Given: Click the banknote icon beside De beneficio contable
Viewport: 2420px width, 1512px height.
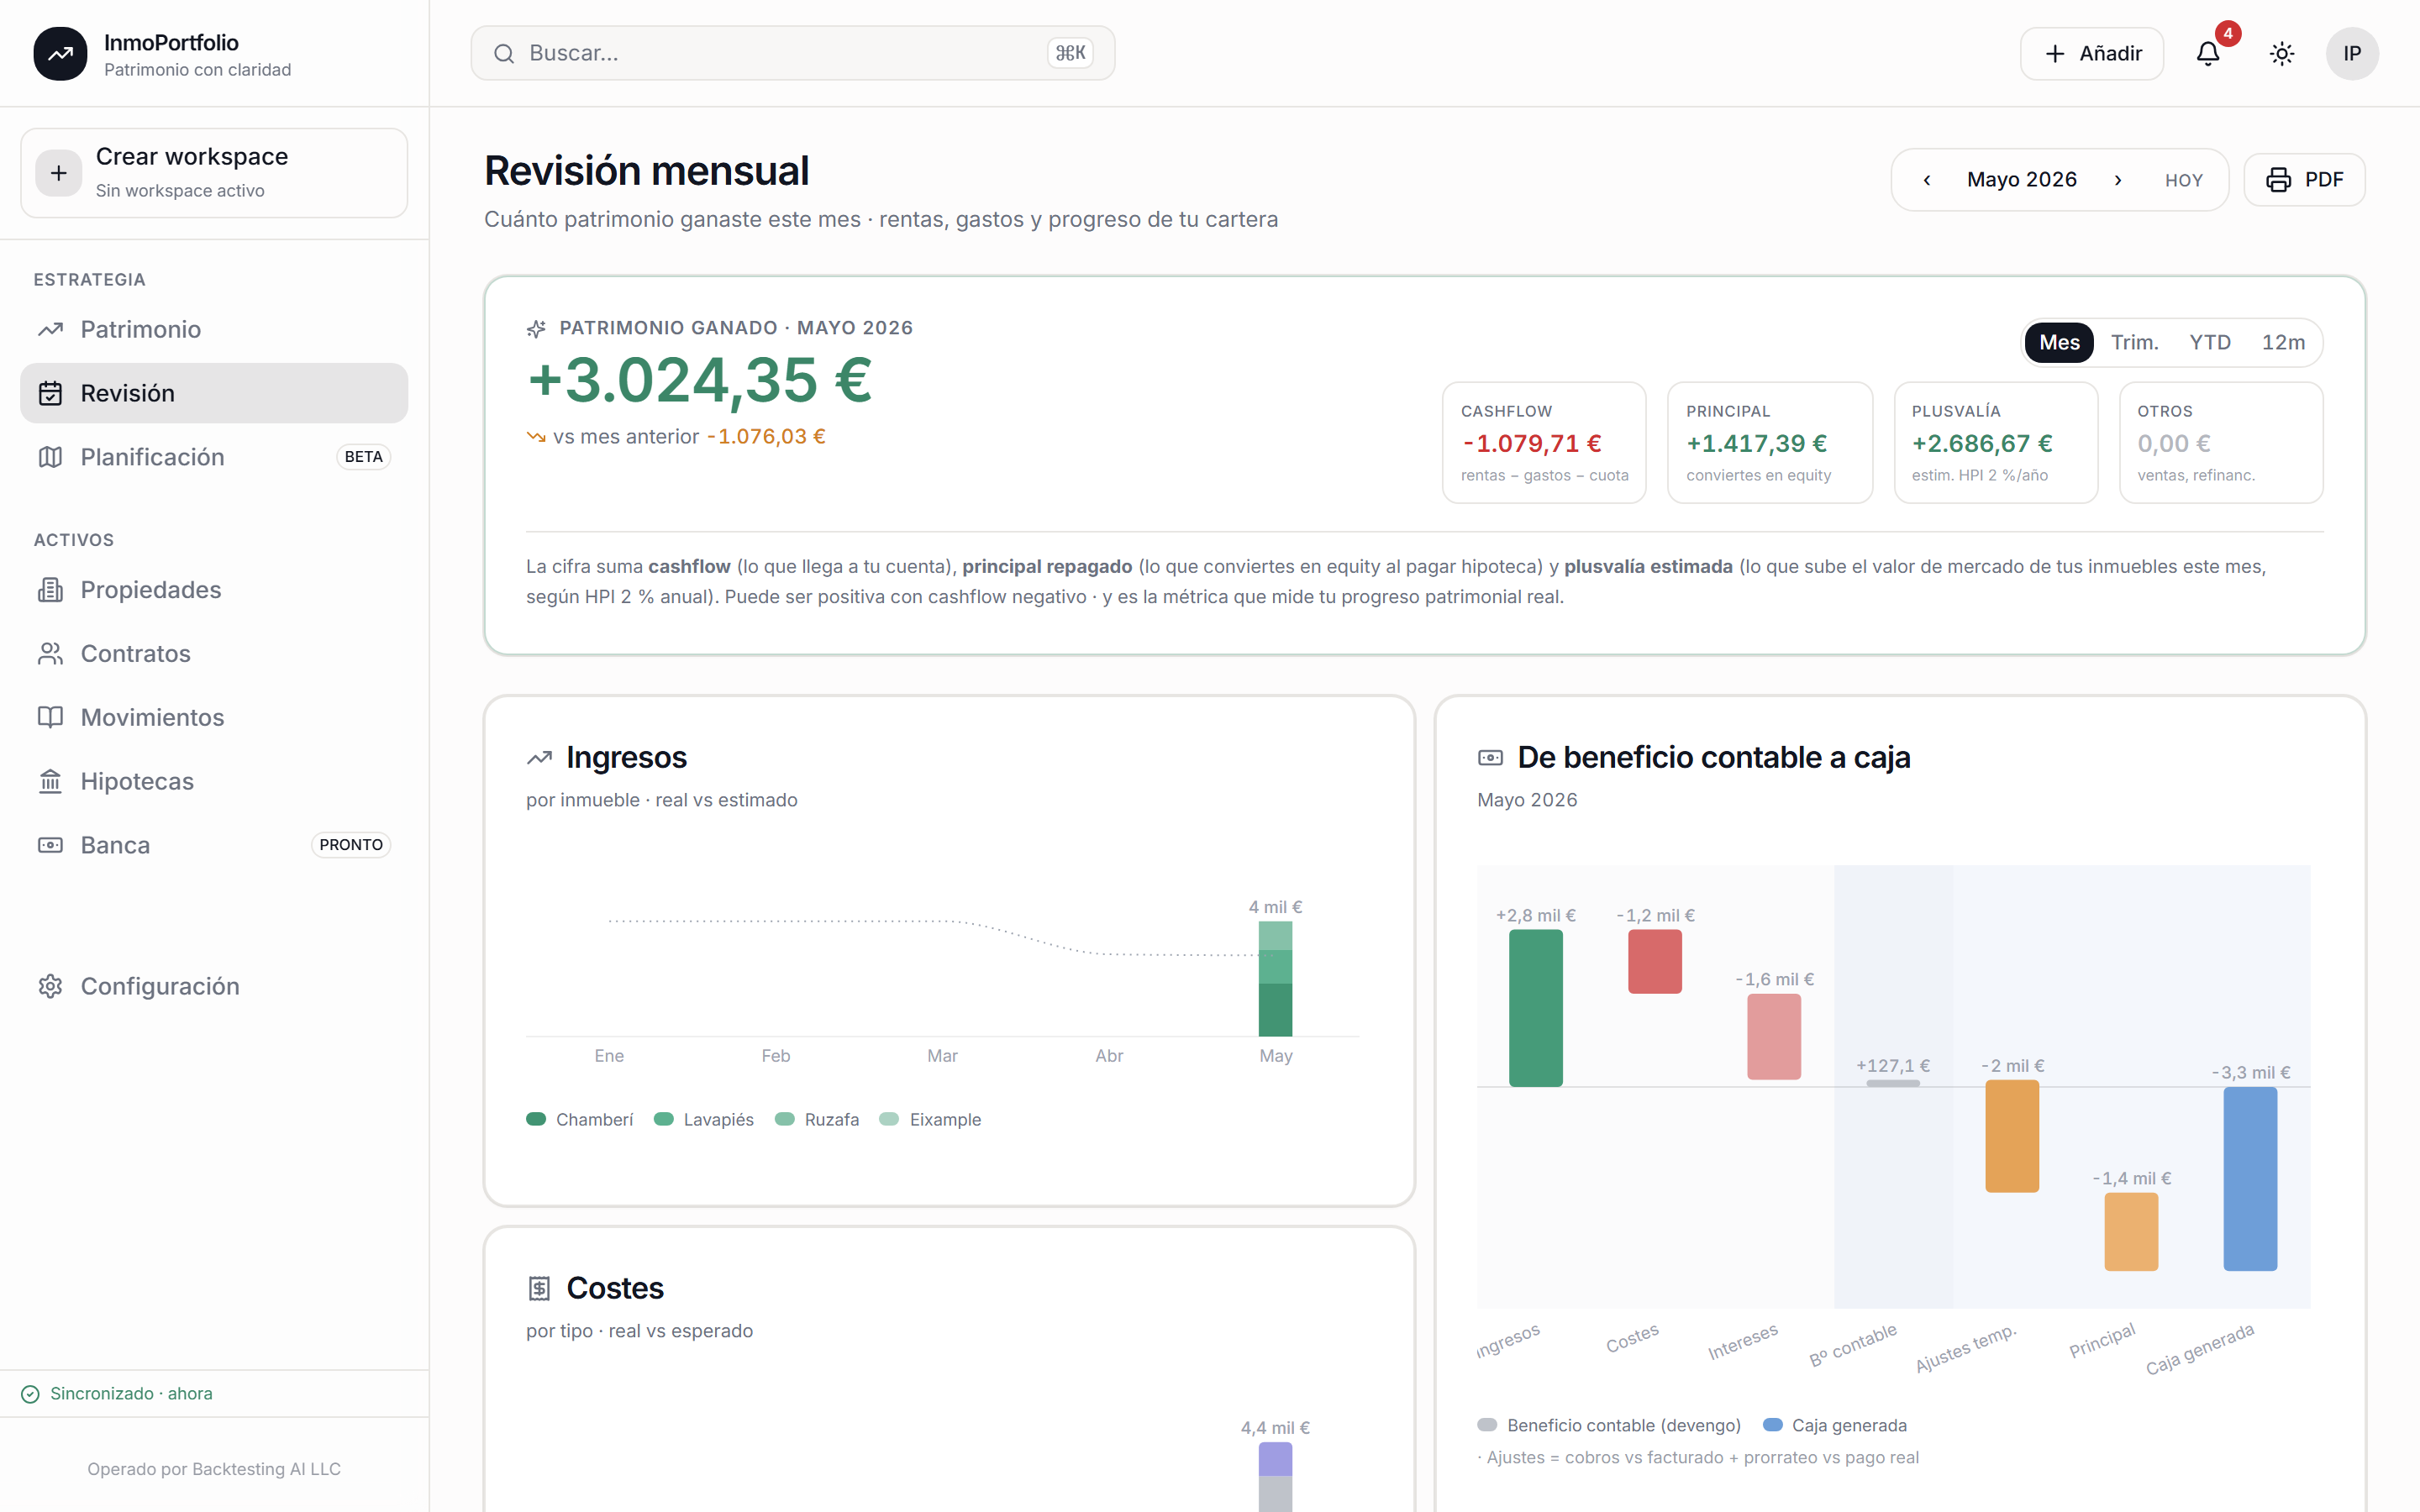Looking at the screenshot, I should point(1490,758).
